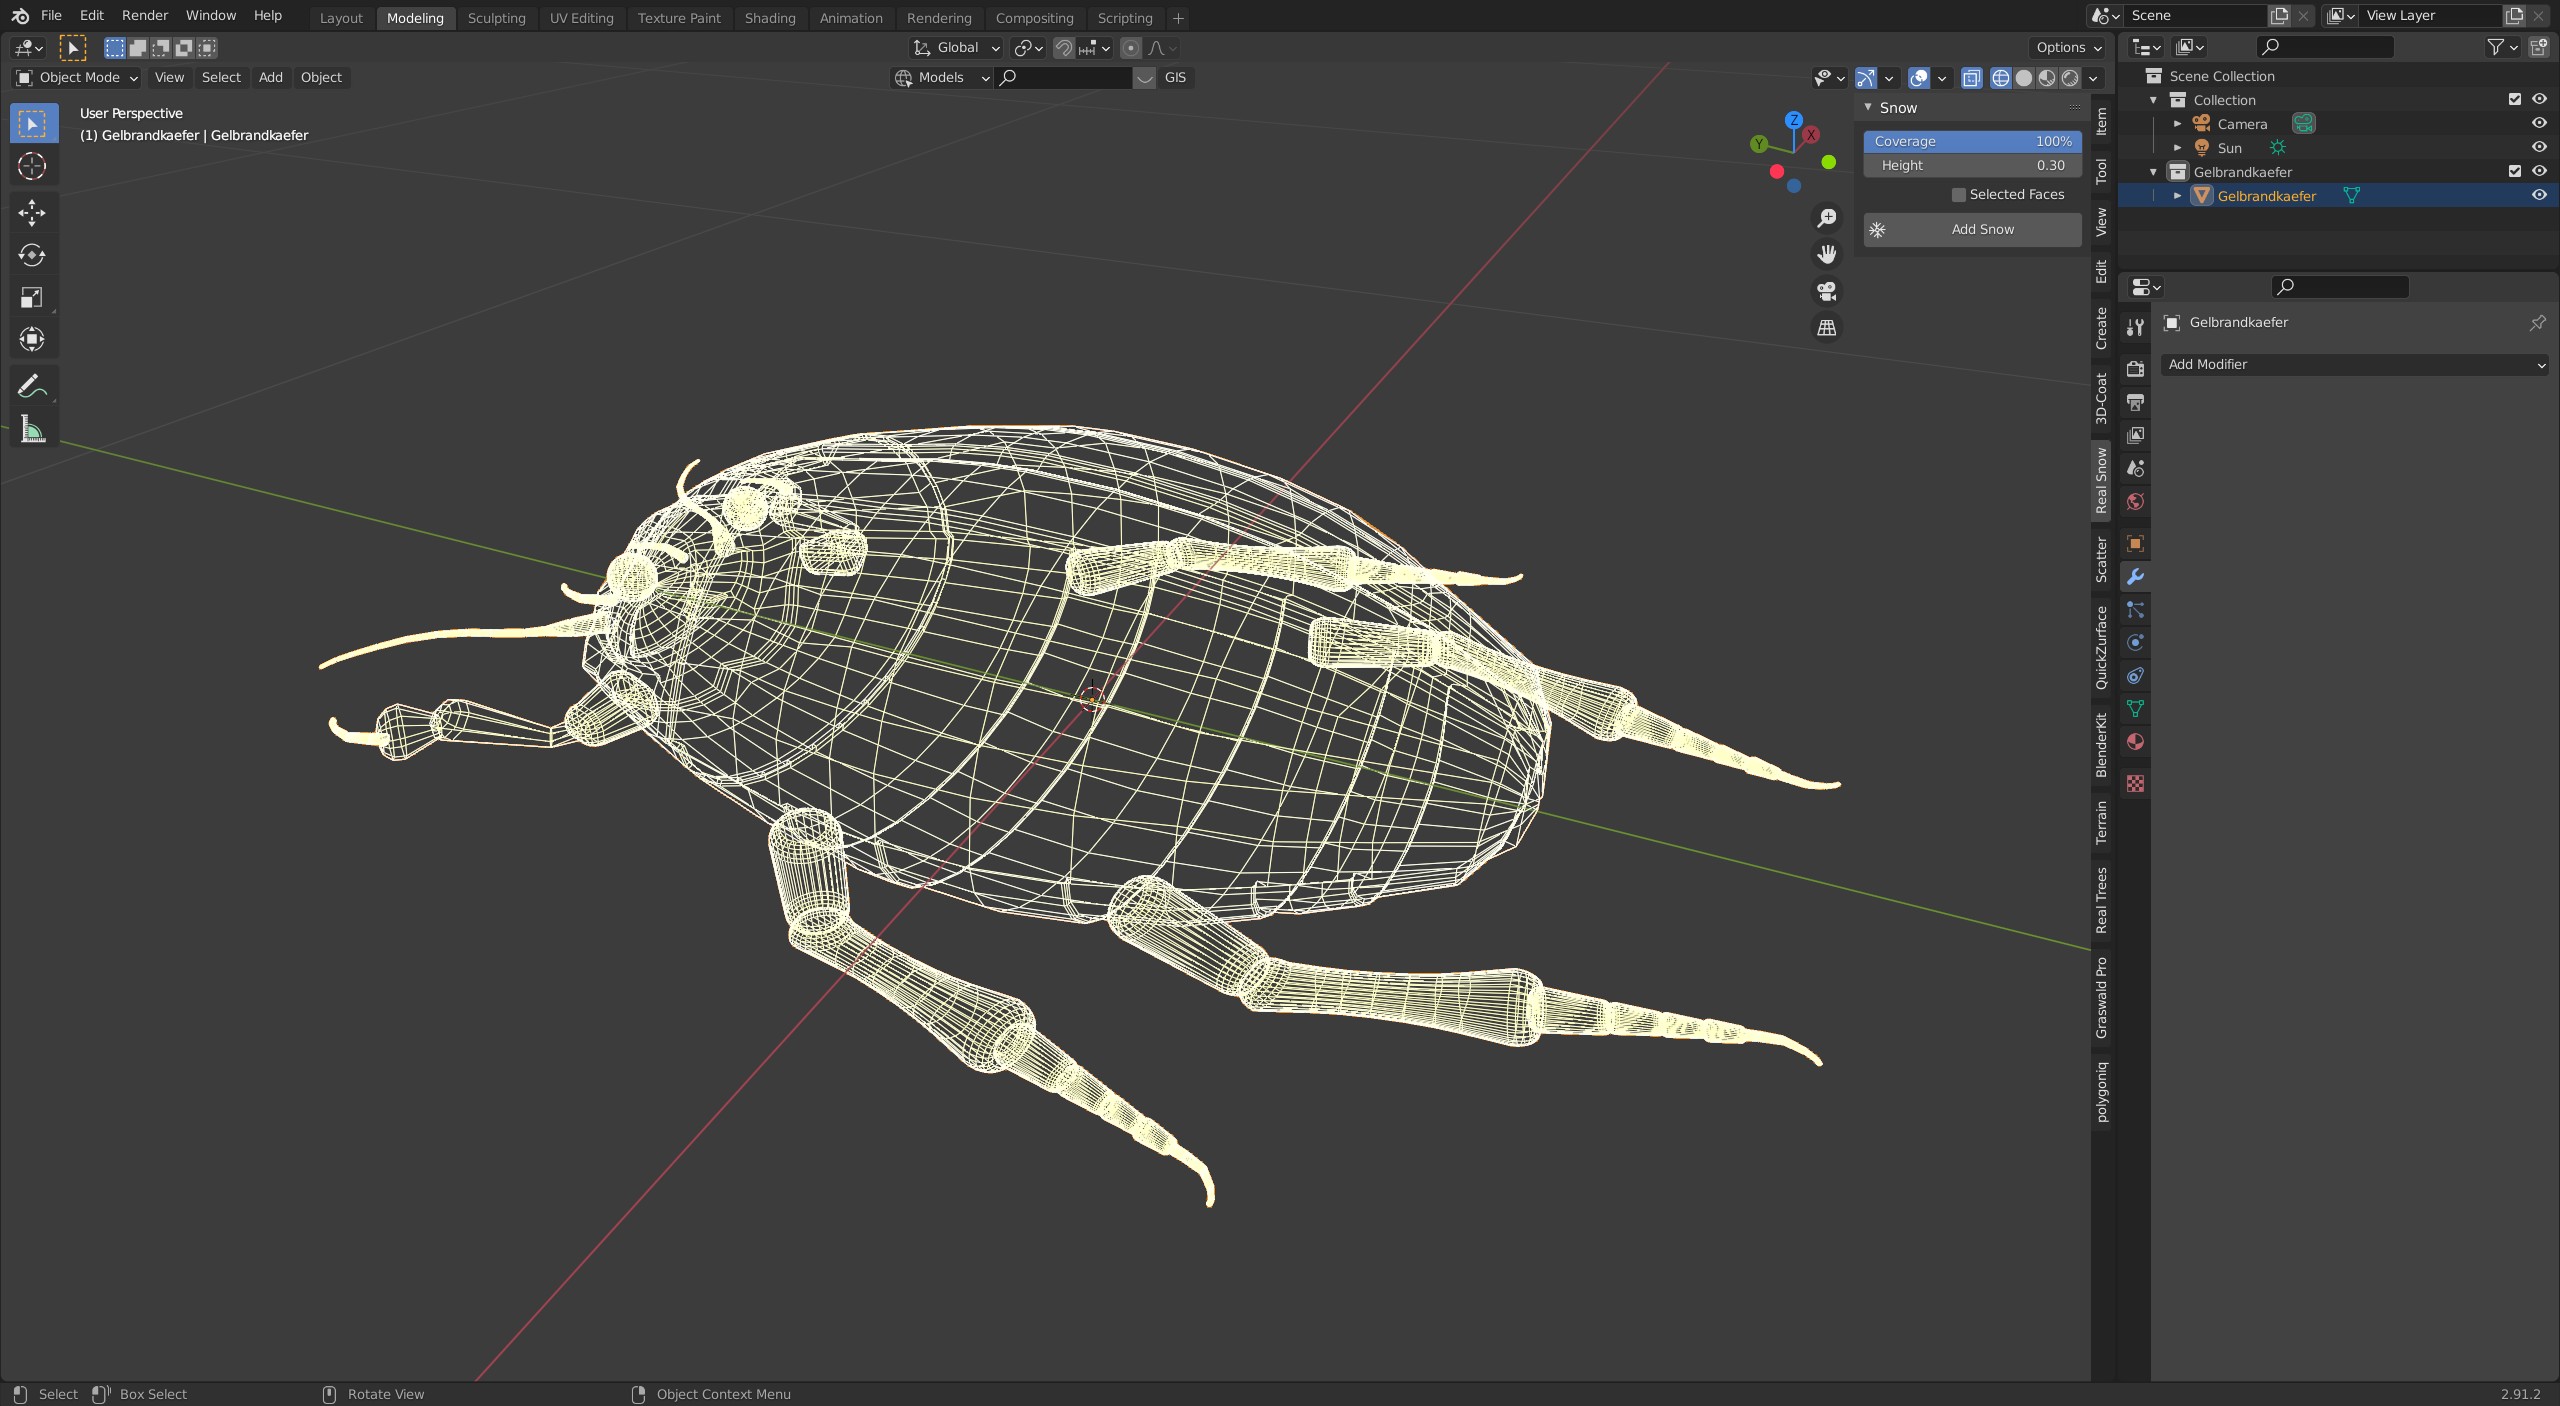
Task: Expand the Camera item in the outliner
Action: 2178,124
